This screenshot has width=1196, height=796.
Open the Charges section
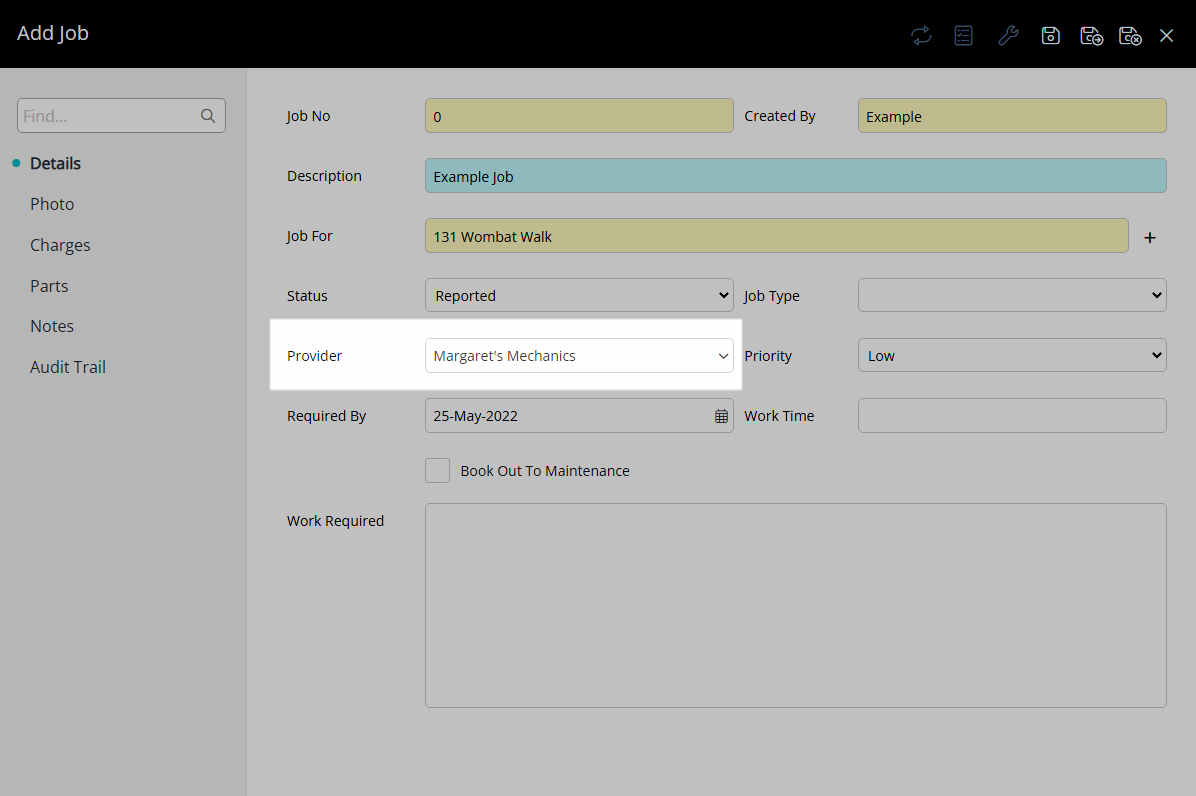(60, 246)
